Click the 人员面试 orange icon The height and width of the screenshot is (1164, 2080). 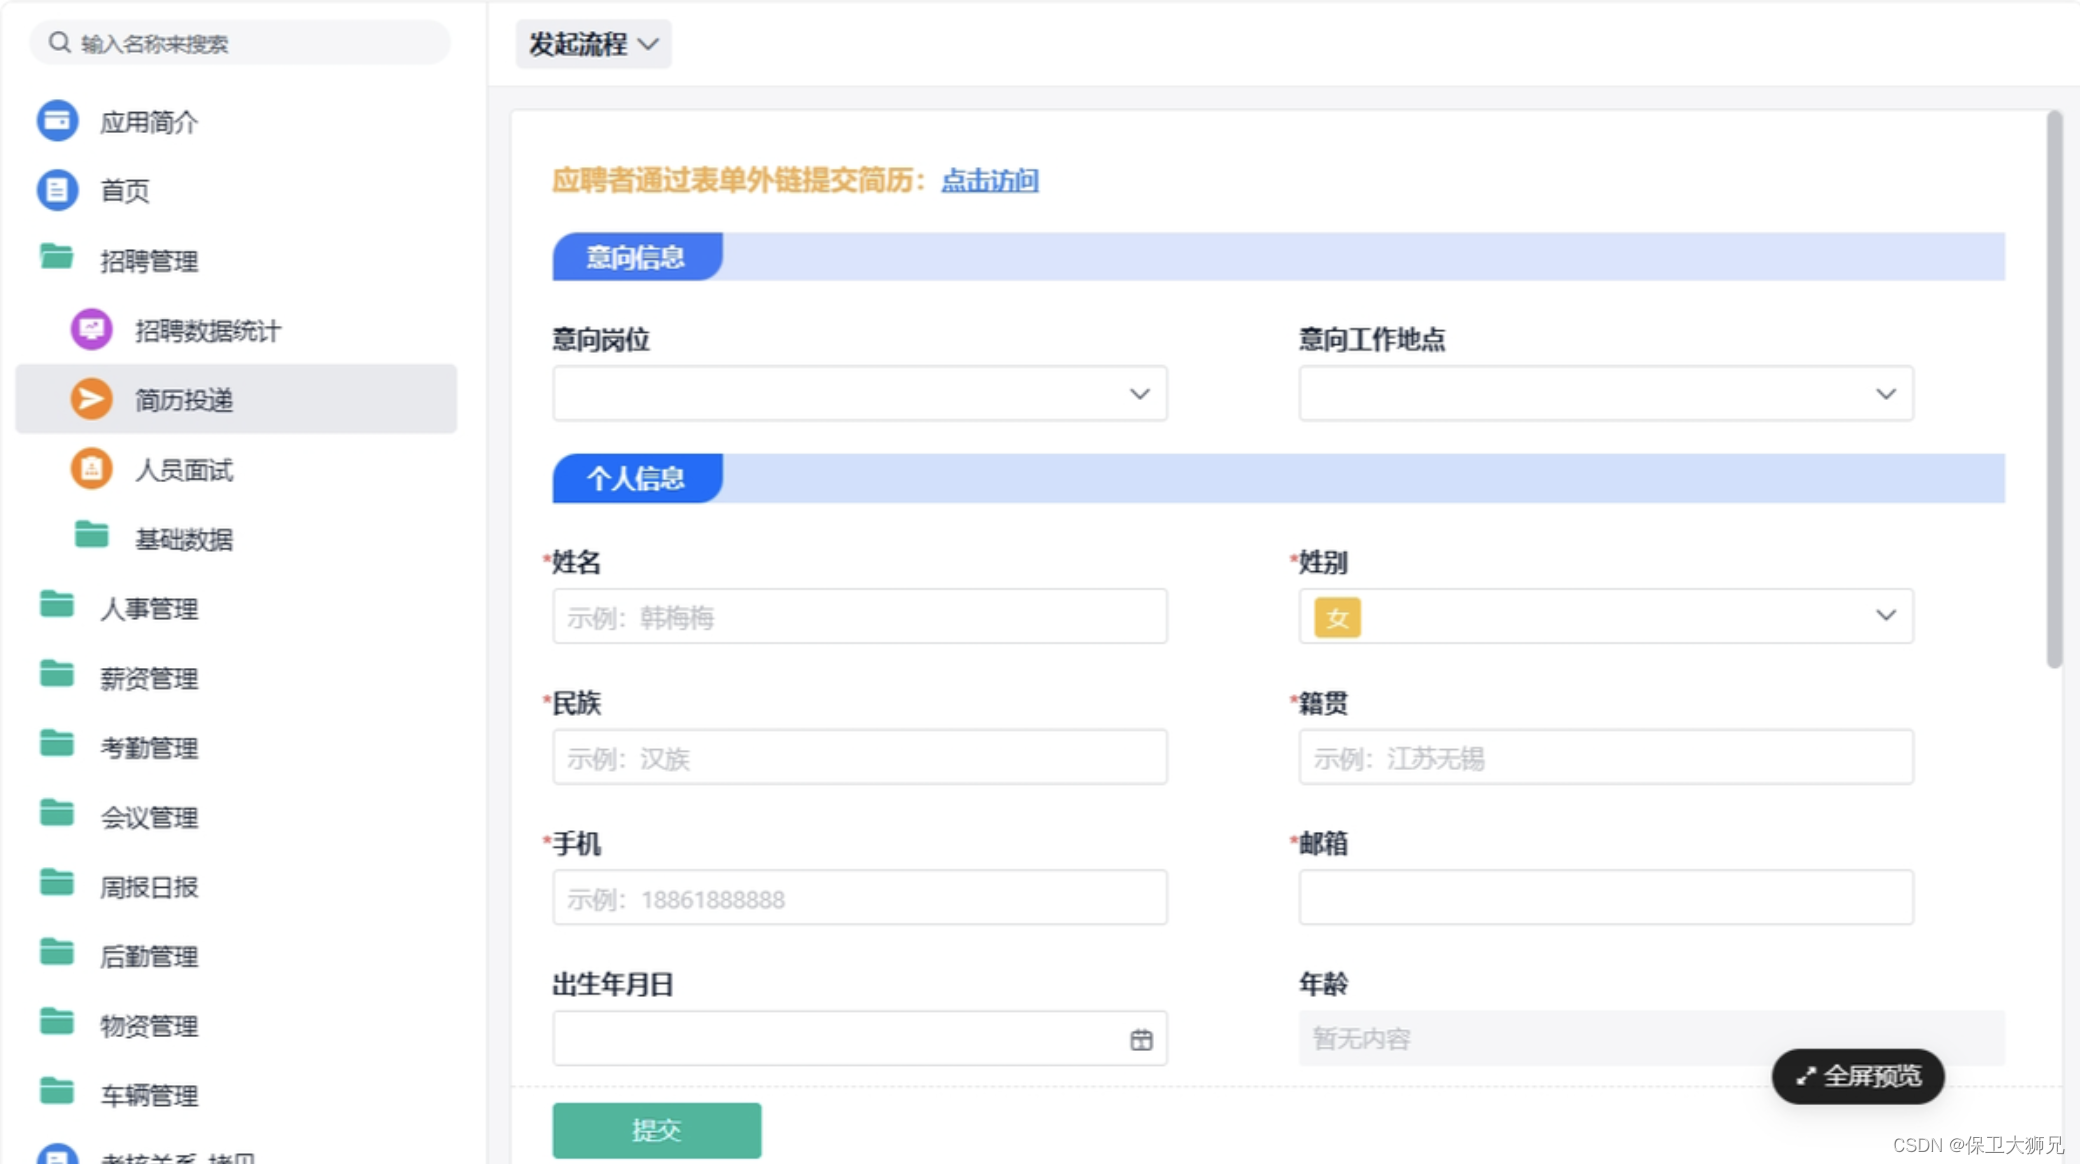point(91,469)
